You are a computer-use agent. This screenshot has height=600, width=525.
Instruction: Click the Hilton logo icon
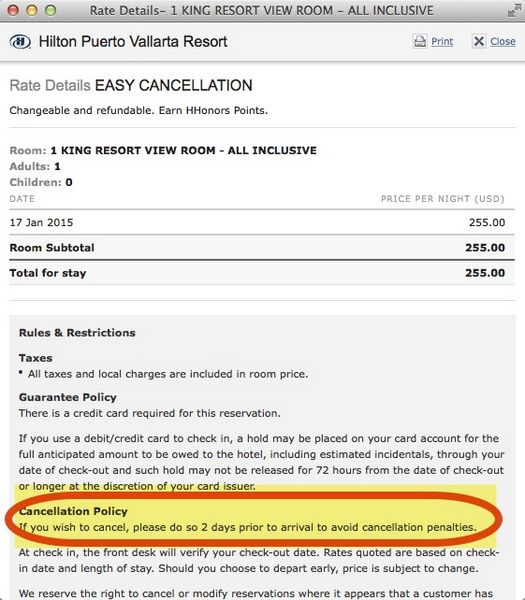(20, 41)
